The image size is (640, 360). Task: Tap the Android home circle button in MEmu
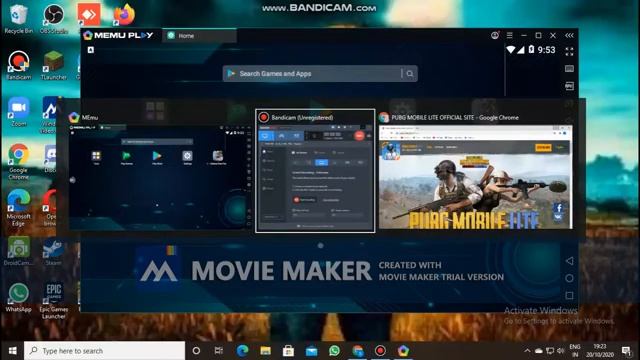(569, 278)
